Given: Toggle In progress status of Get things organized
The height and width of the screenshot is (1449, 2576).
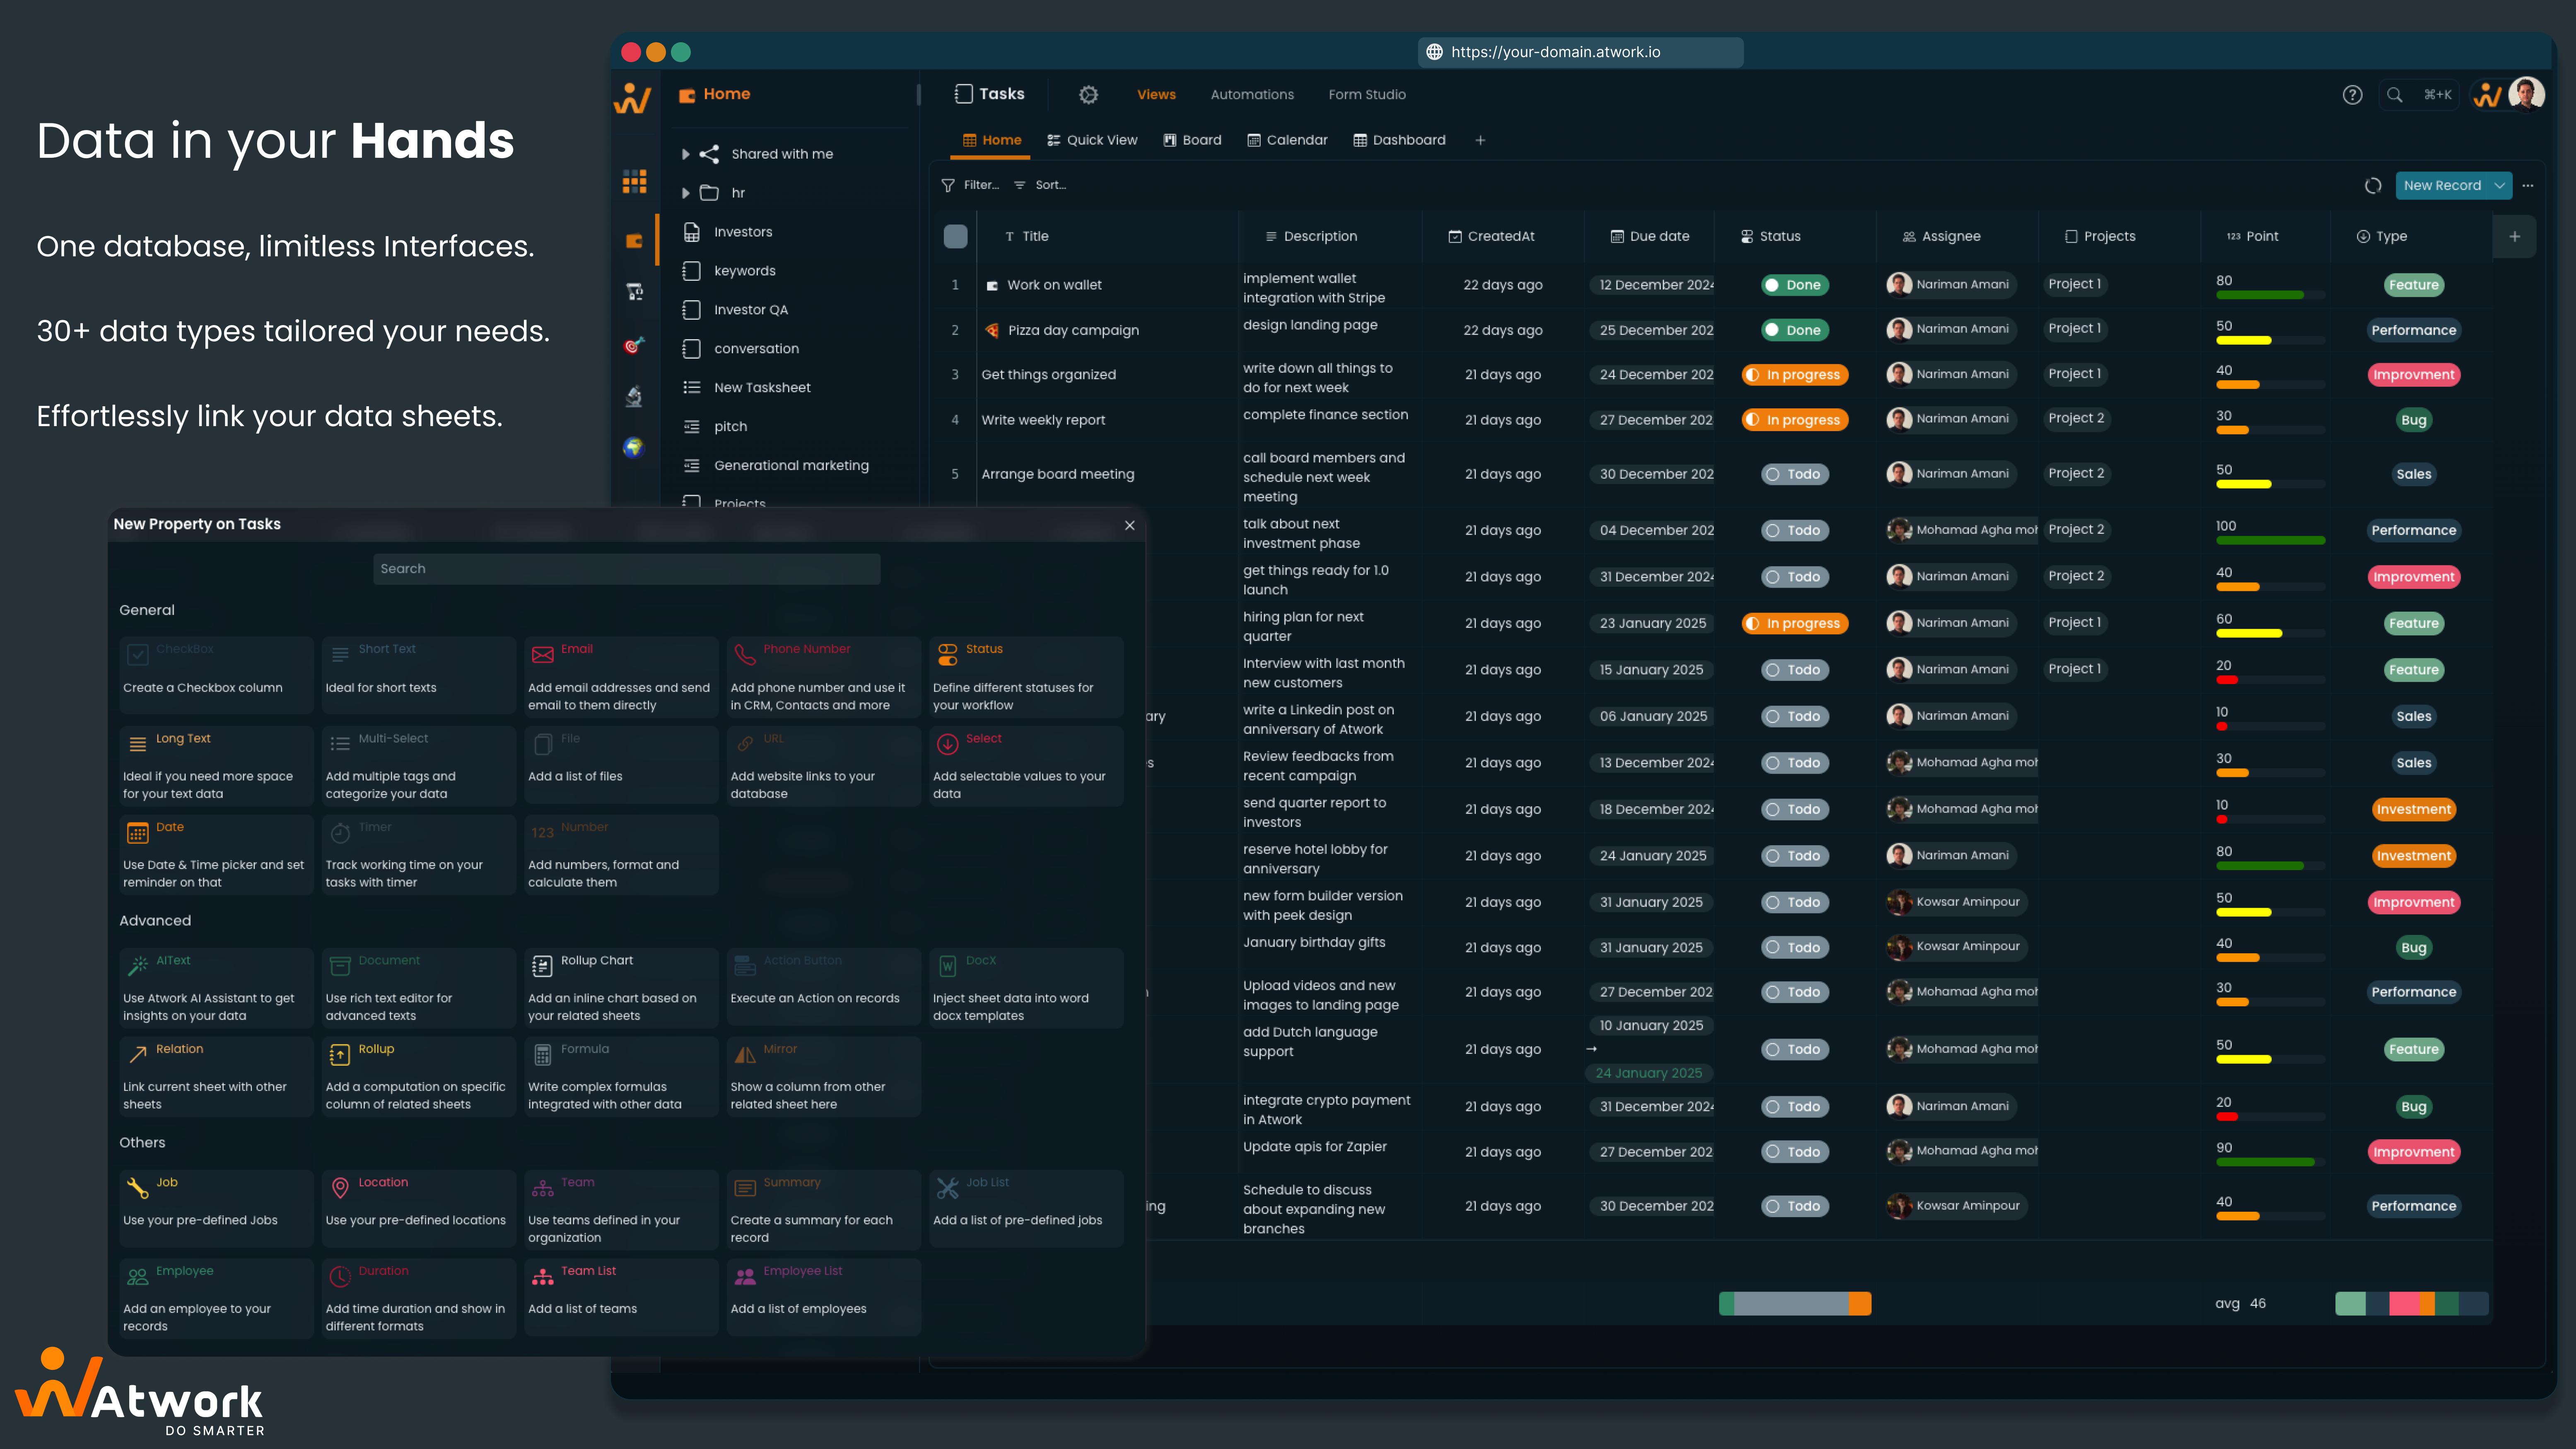Looking at the screenshot, I should (x=1794, y=375).
